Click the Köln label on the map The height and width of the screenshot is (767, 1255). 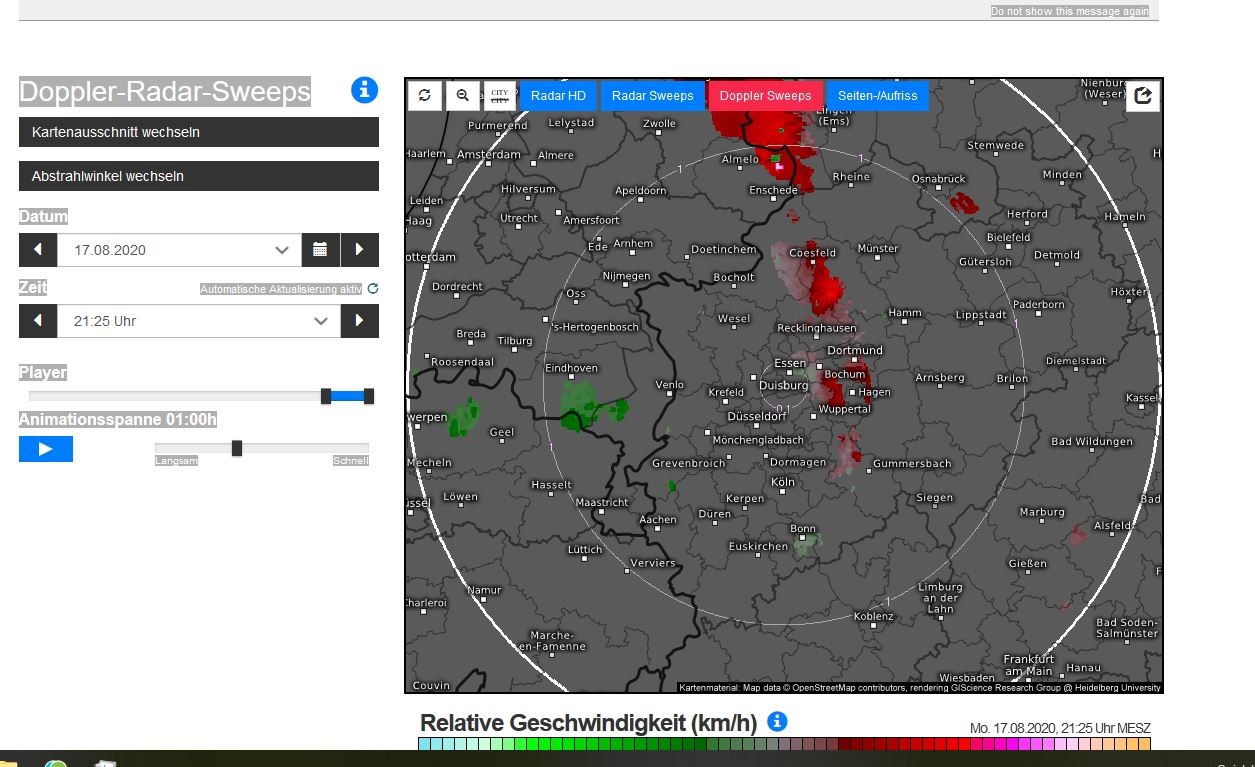(x=783, y=482)
